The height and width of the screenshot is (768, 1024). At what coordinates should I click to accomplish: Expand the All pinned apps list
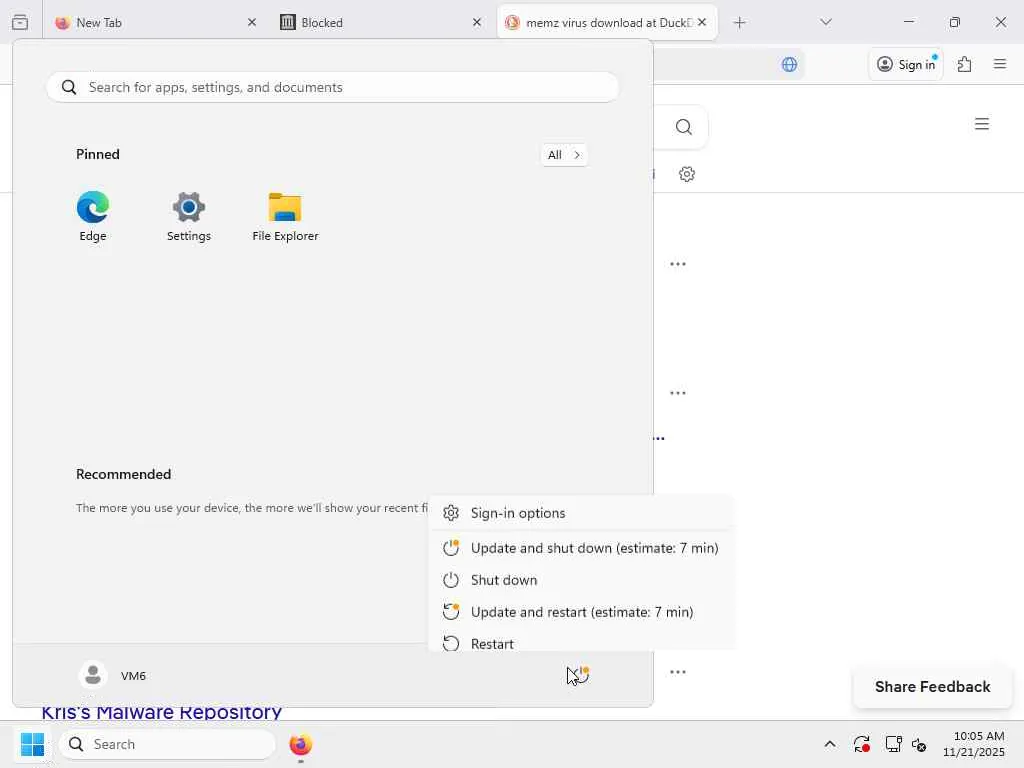pos(564,155)
